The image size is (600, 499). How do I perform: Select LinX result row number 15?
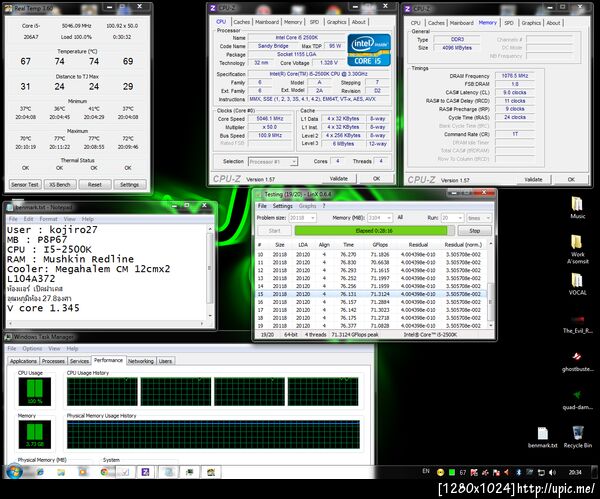coord(371,294)
